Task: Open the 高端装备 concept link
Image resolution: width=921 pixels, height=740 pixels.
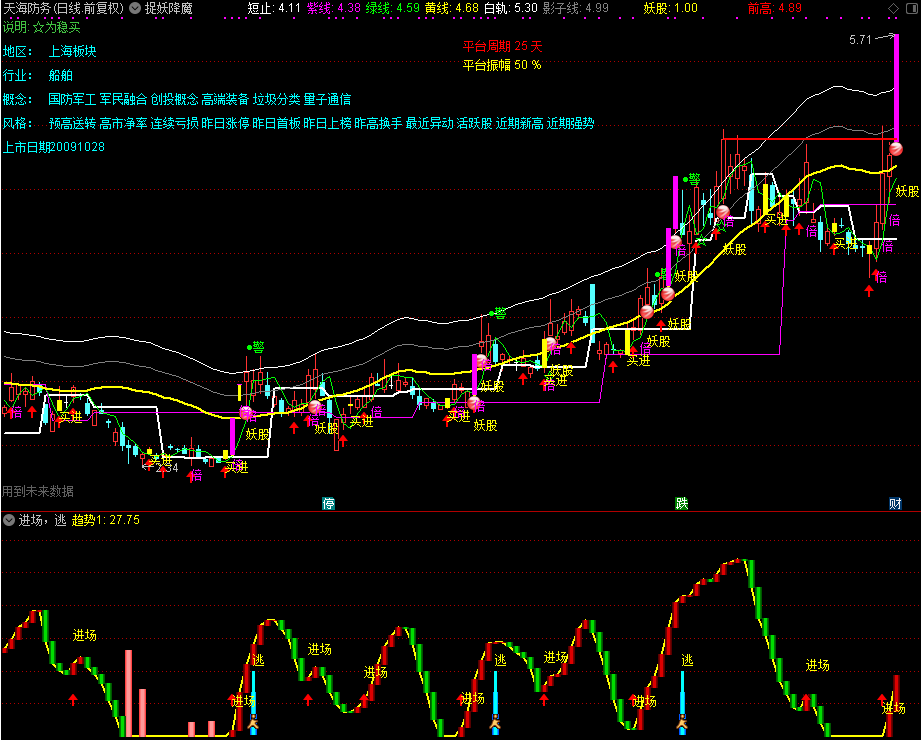Action: coord(226,99)
